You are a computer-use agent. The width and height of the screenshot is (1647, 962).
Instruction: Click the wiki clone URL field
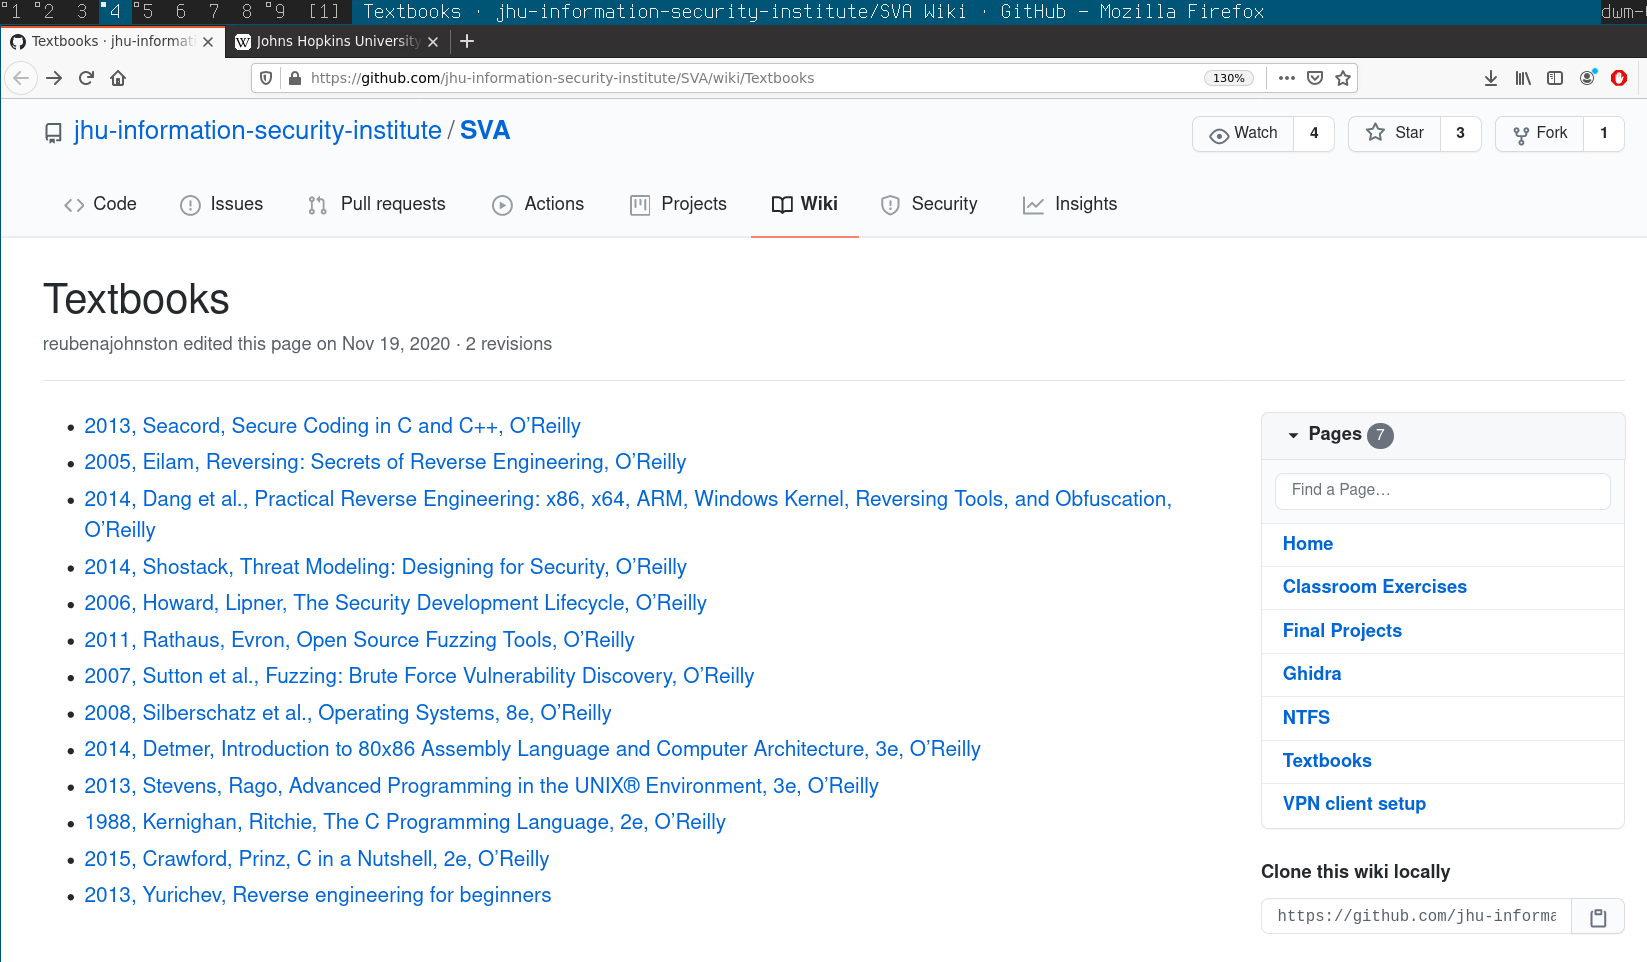(1416, 916)
